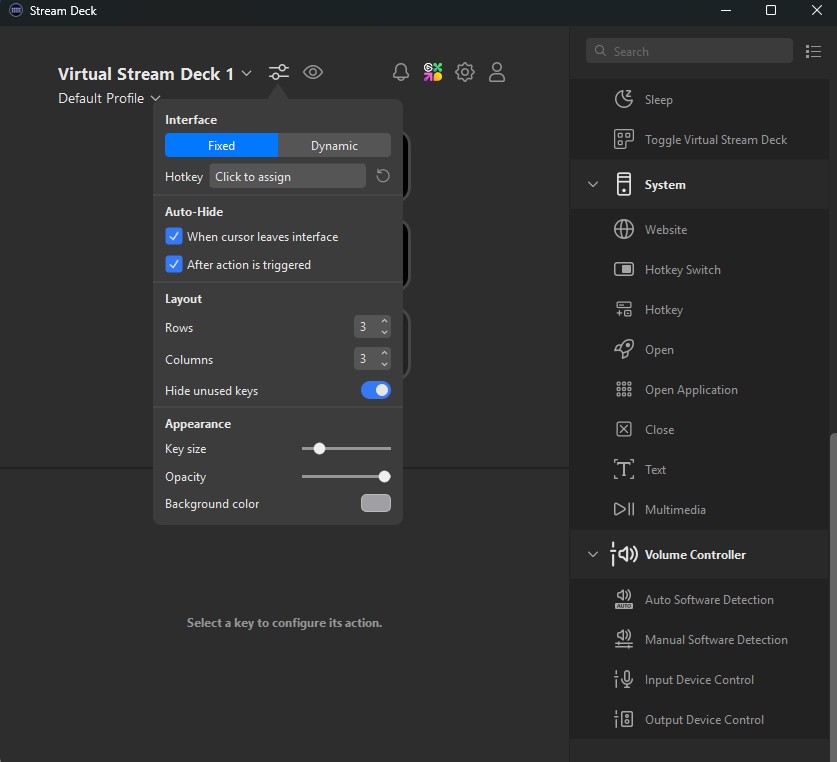Collapse the Volume Controller category
Screen dimensions: 837x762
(x=593, y=555)
